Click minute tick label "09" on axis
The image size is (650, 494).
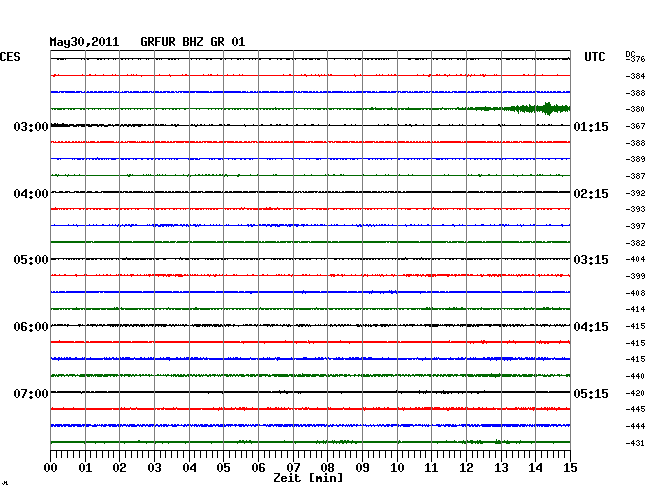tap(362, 467)
